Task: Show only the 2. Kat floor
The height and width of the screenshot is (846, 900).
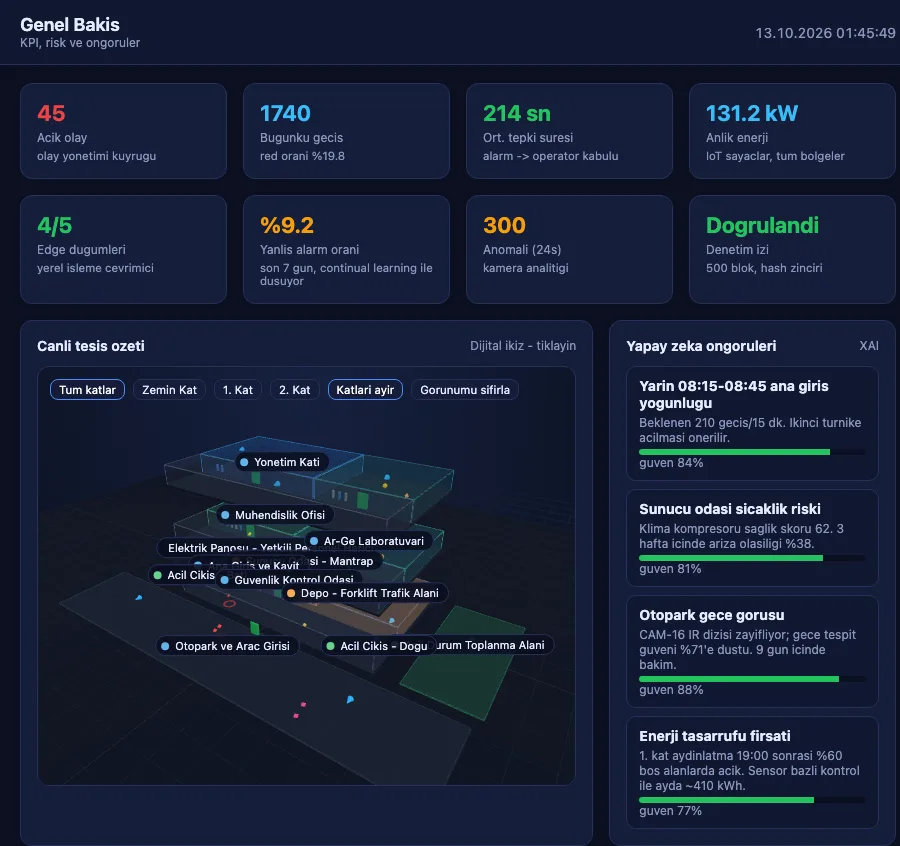Action: point(294,390)
